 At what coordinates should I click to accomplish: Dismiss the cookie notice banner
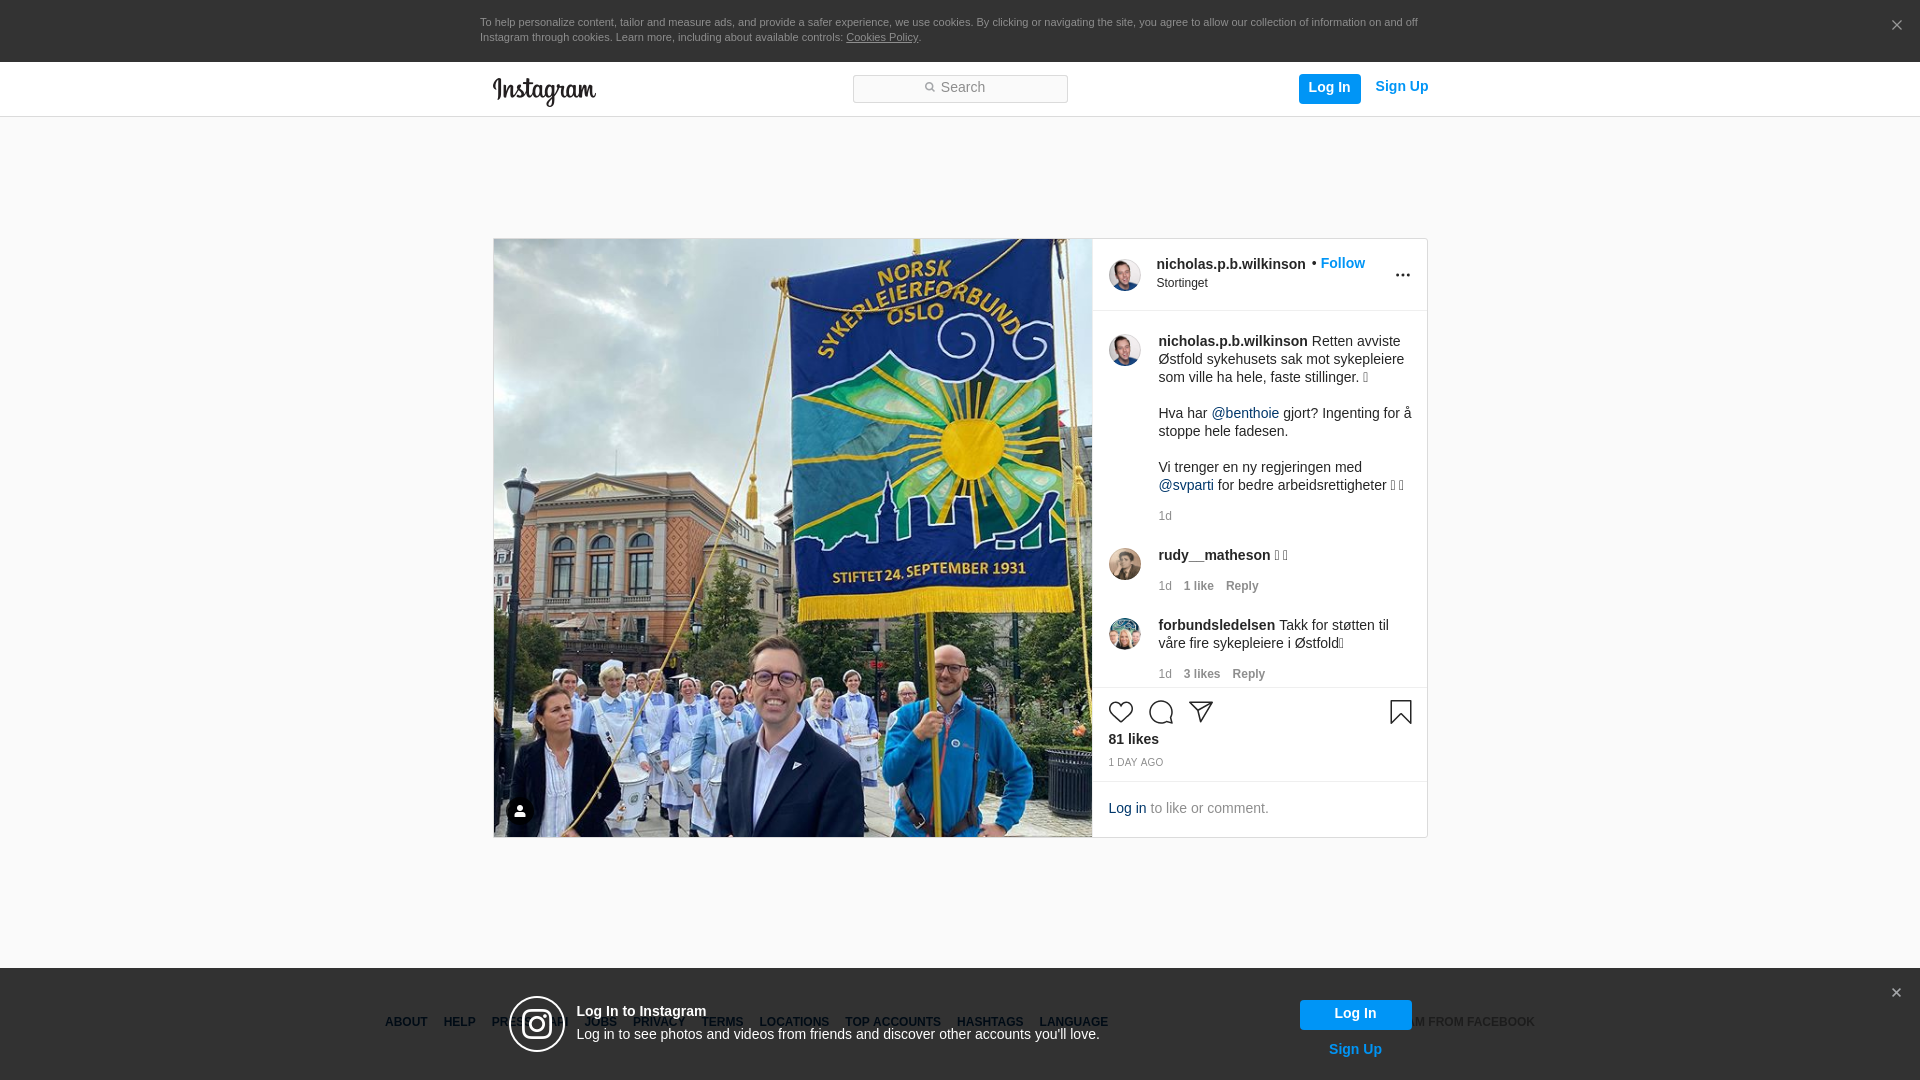tap(1896, 26)
